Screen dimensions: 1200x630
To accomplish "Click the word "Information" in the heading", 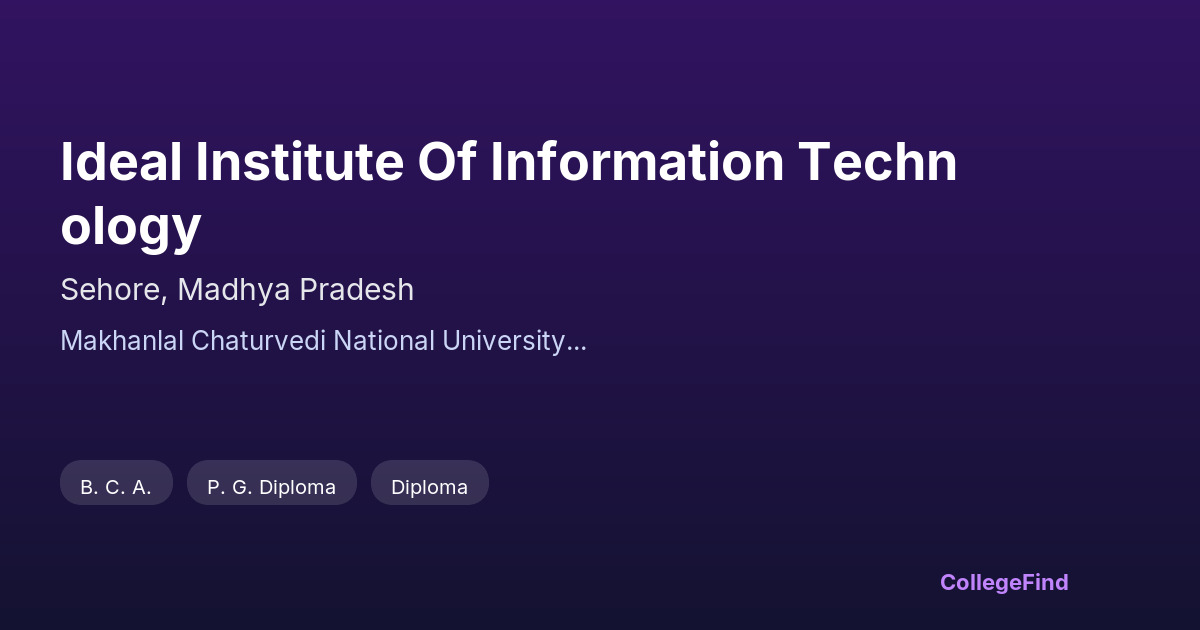I will (636, 163).
